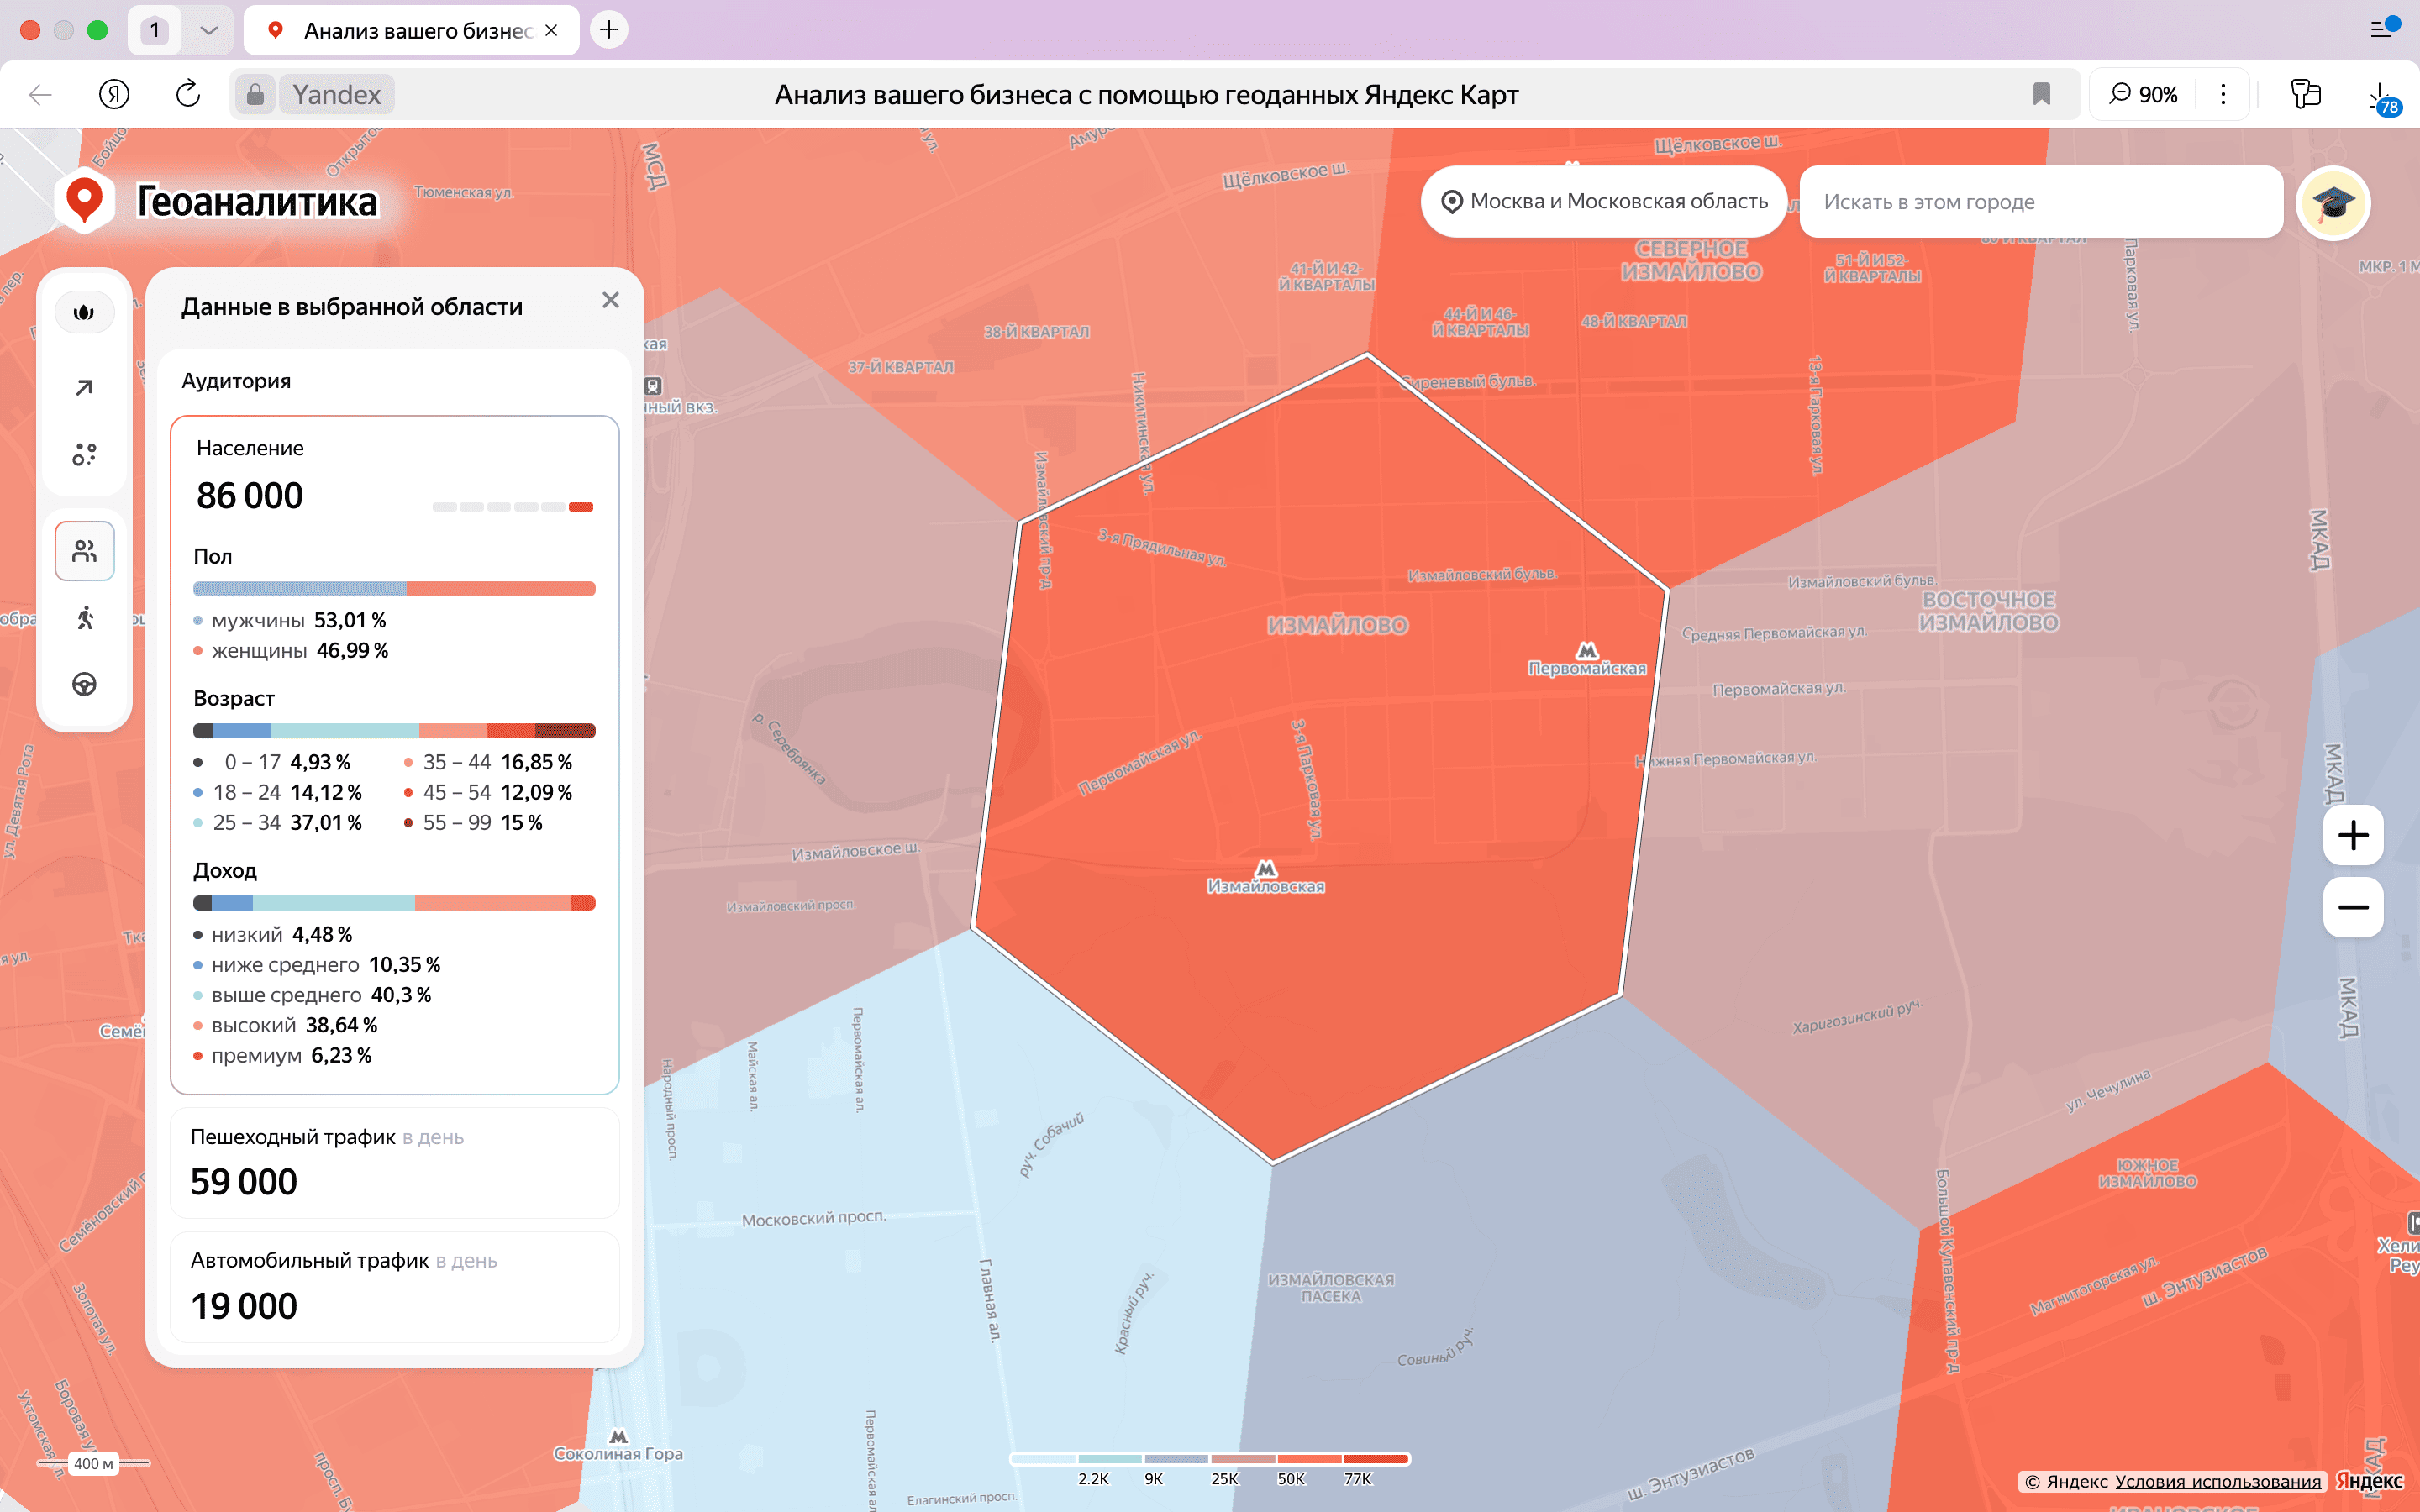The height and width of the screenshot is (1512, 2420).
Task: Click the population density legend scale
Action: (x=1210, y=1459)
